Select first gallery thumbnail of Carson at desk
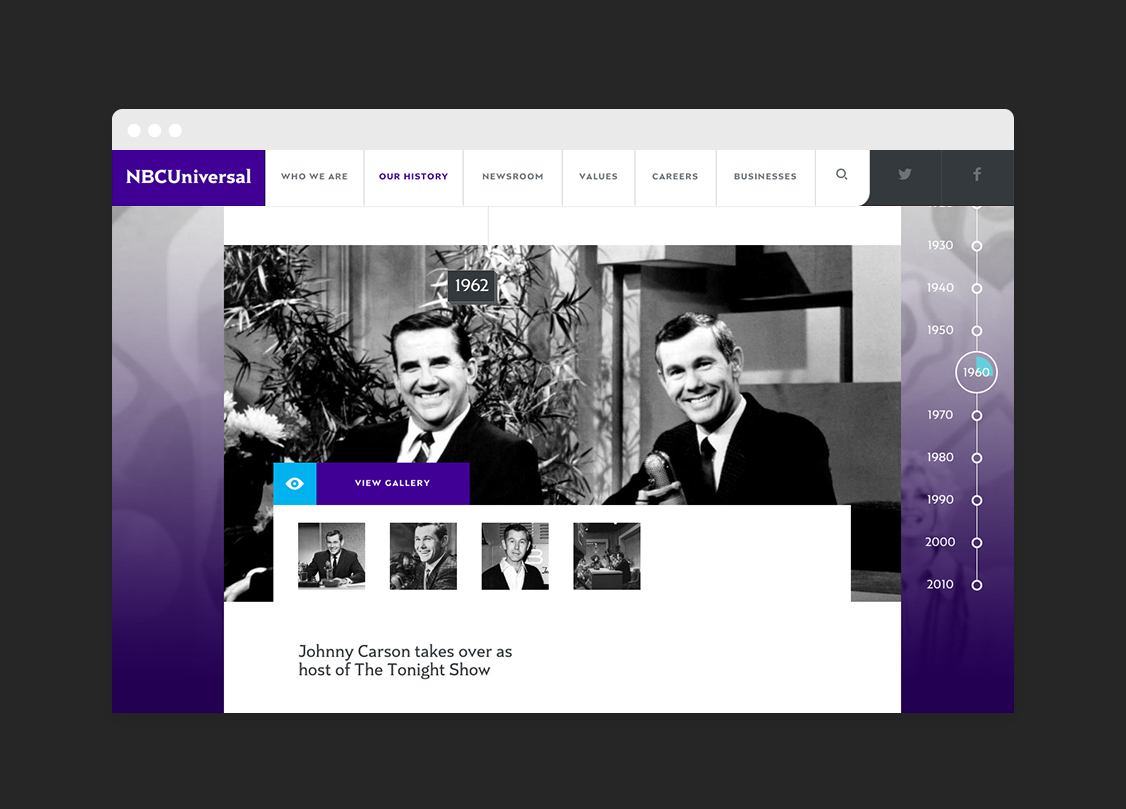The width and height of the screenshot is (1126, 809). click(331, 556)
